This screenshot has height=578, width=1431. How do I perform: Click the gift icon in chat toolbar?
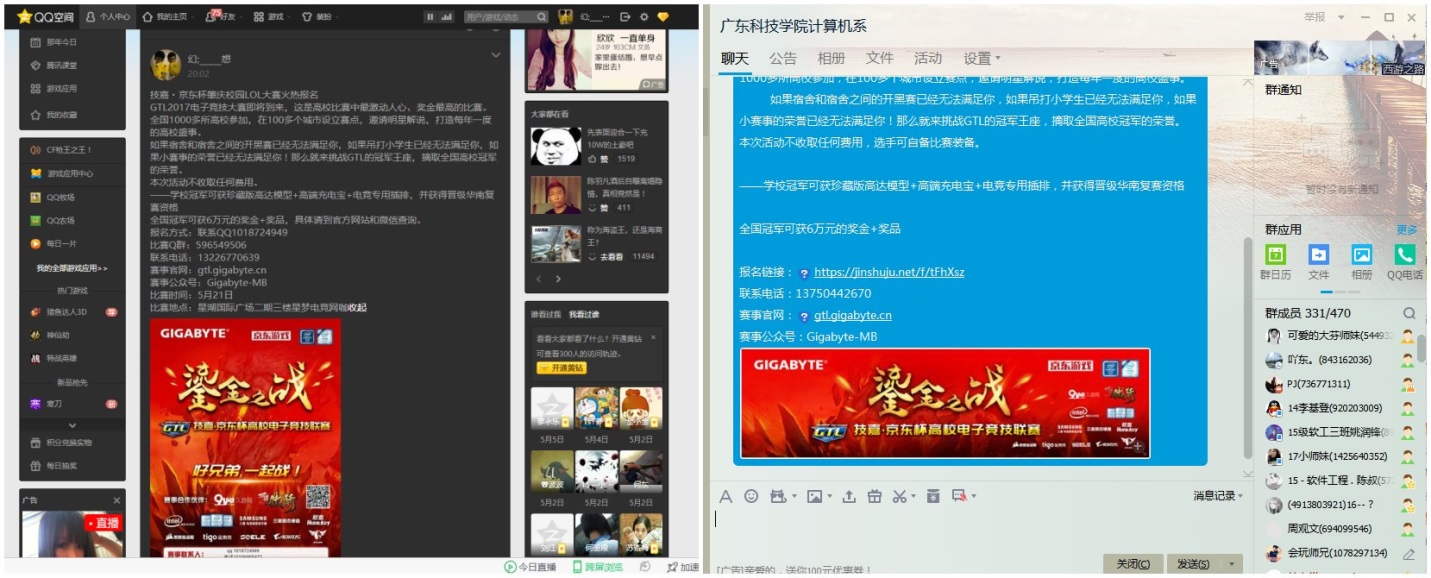click(x=875, y=496)
